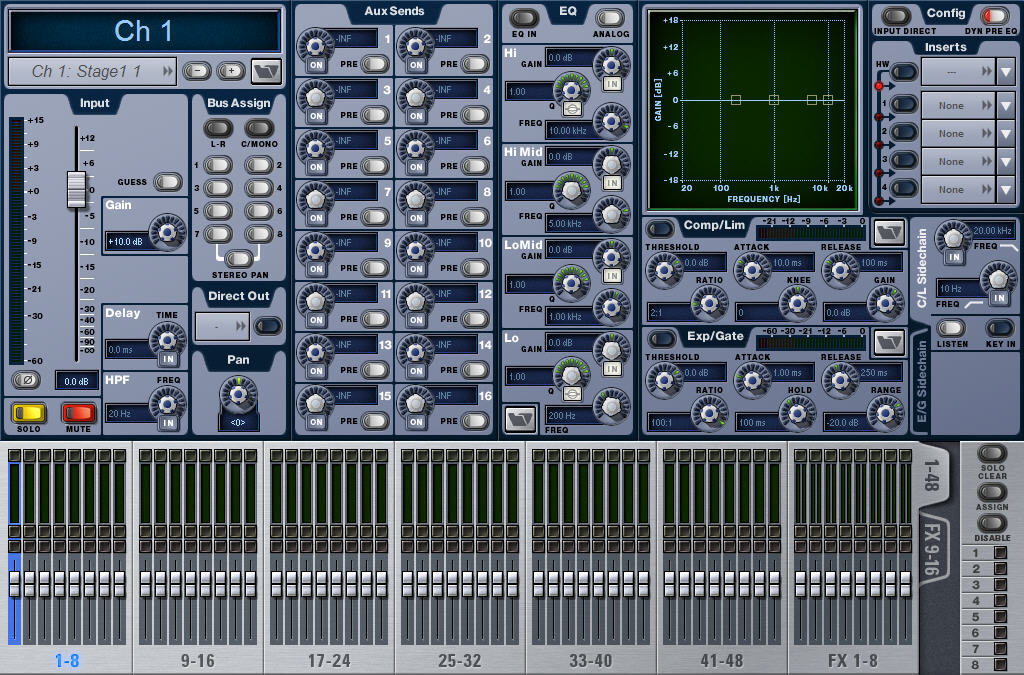Click the SOLO button
This screenshot has height=675, width=1024.
point(29,413)
